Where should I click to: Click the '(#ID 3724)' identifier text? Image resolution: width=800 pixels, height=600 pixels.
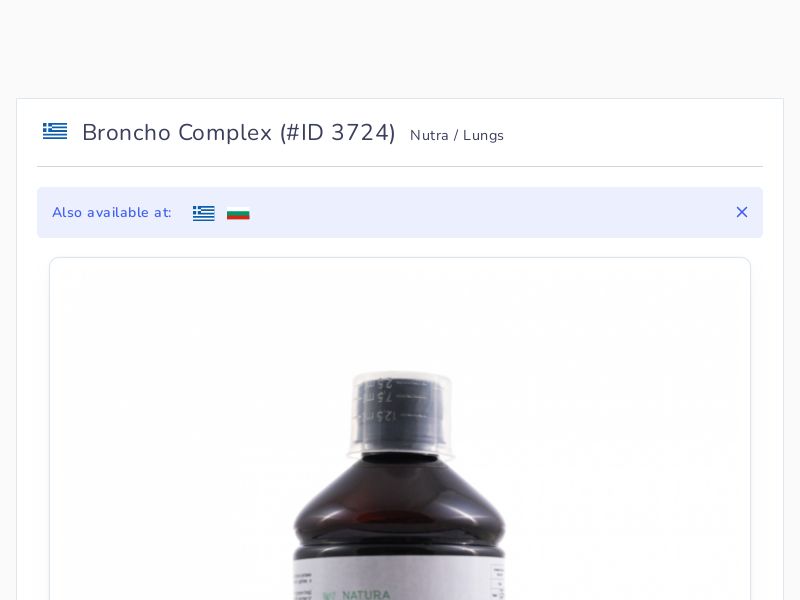click(x=337, y=133)
